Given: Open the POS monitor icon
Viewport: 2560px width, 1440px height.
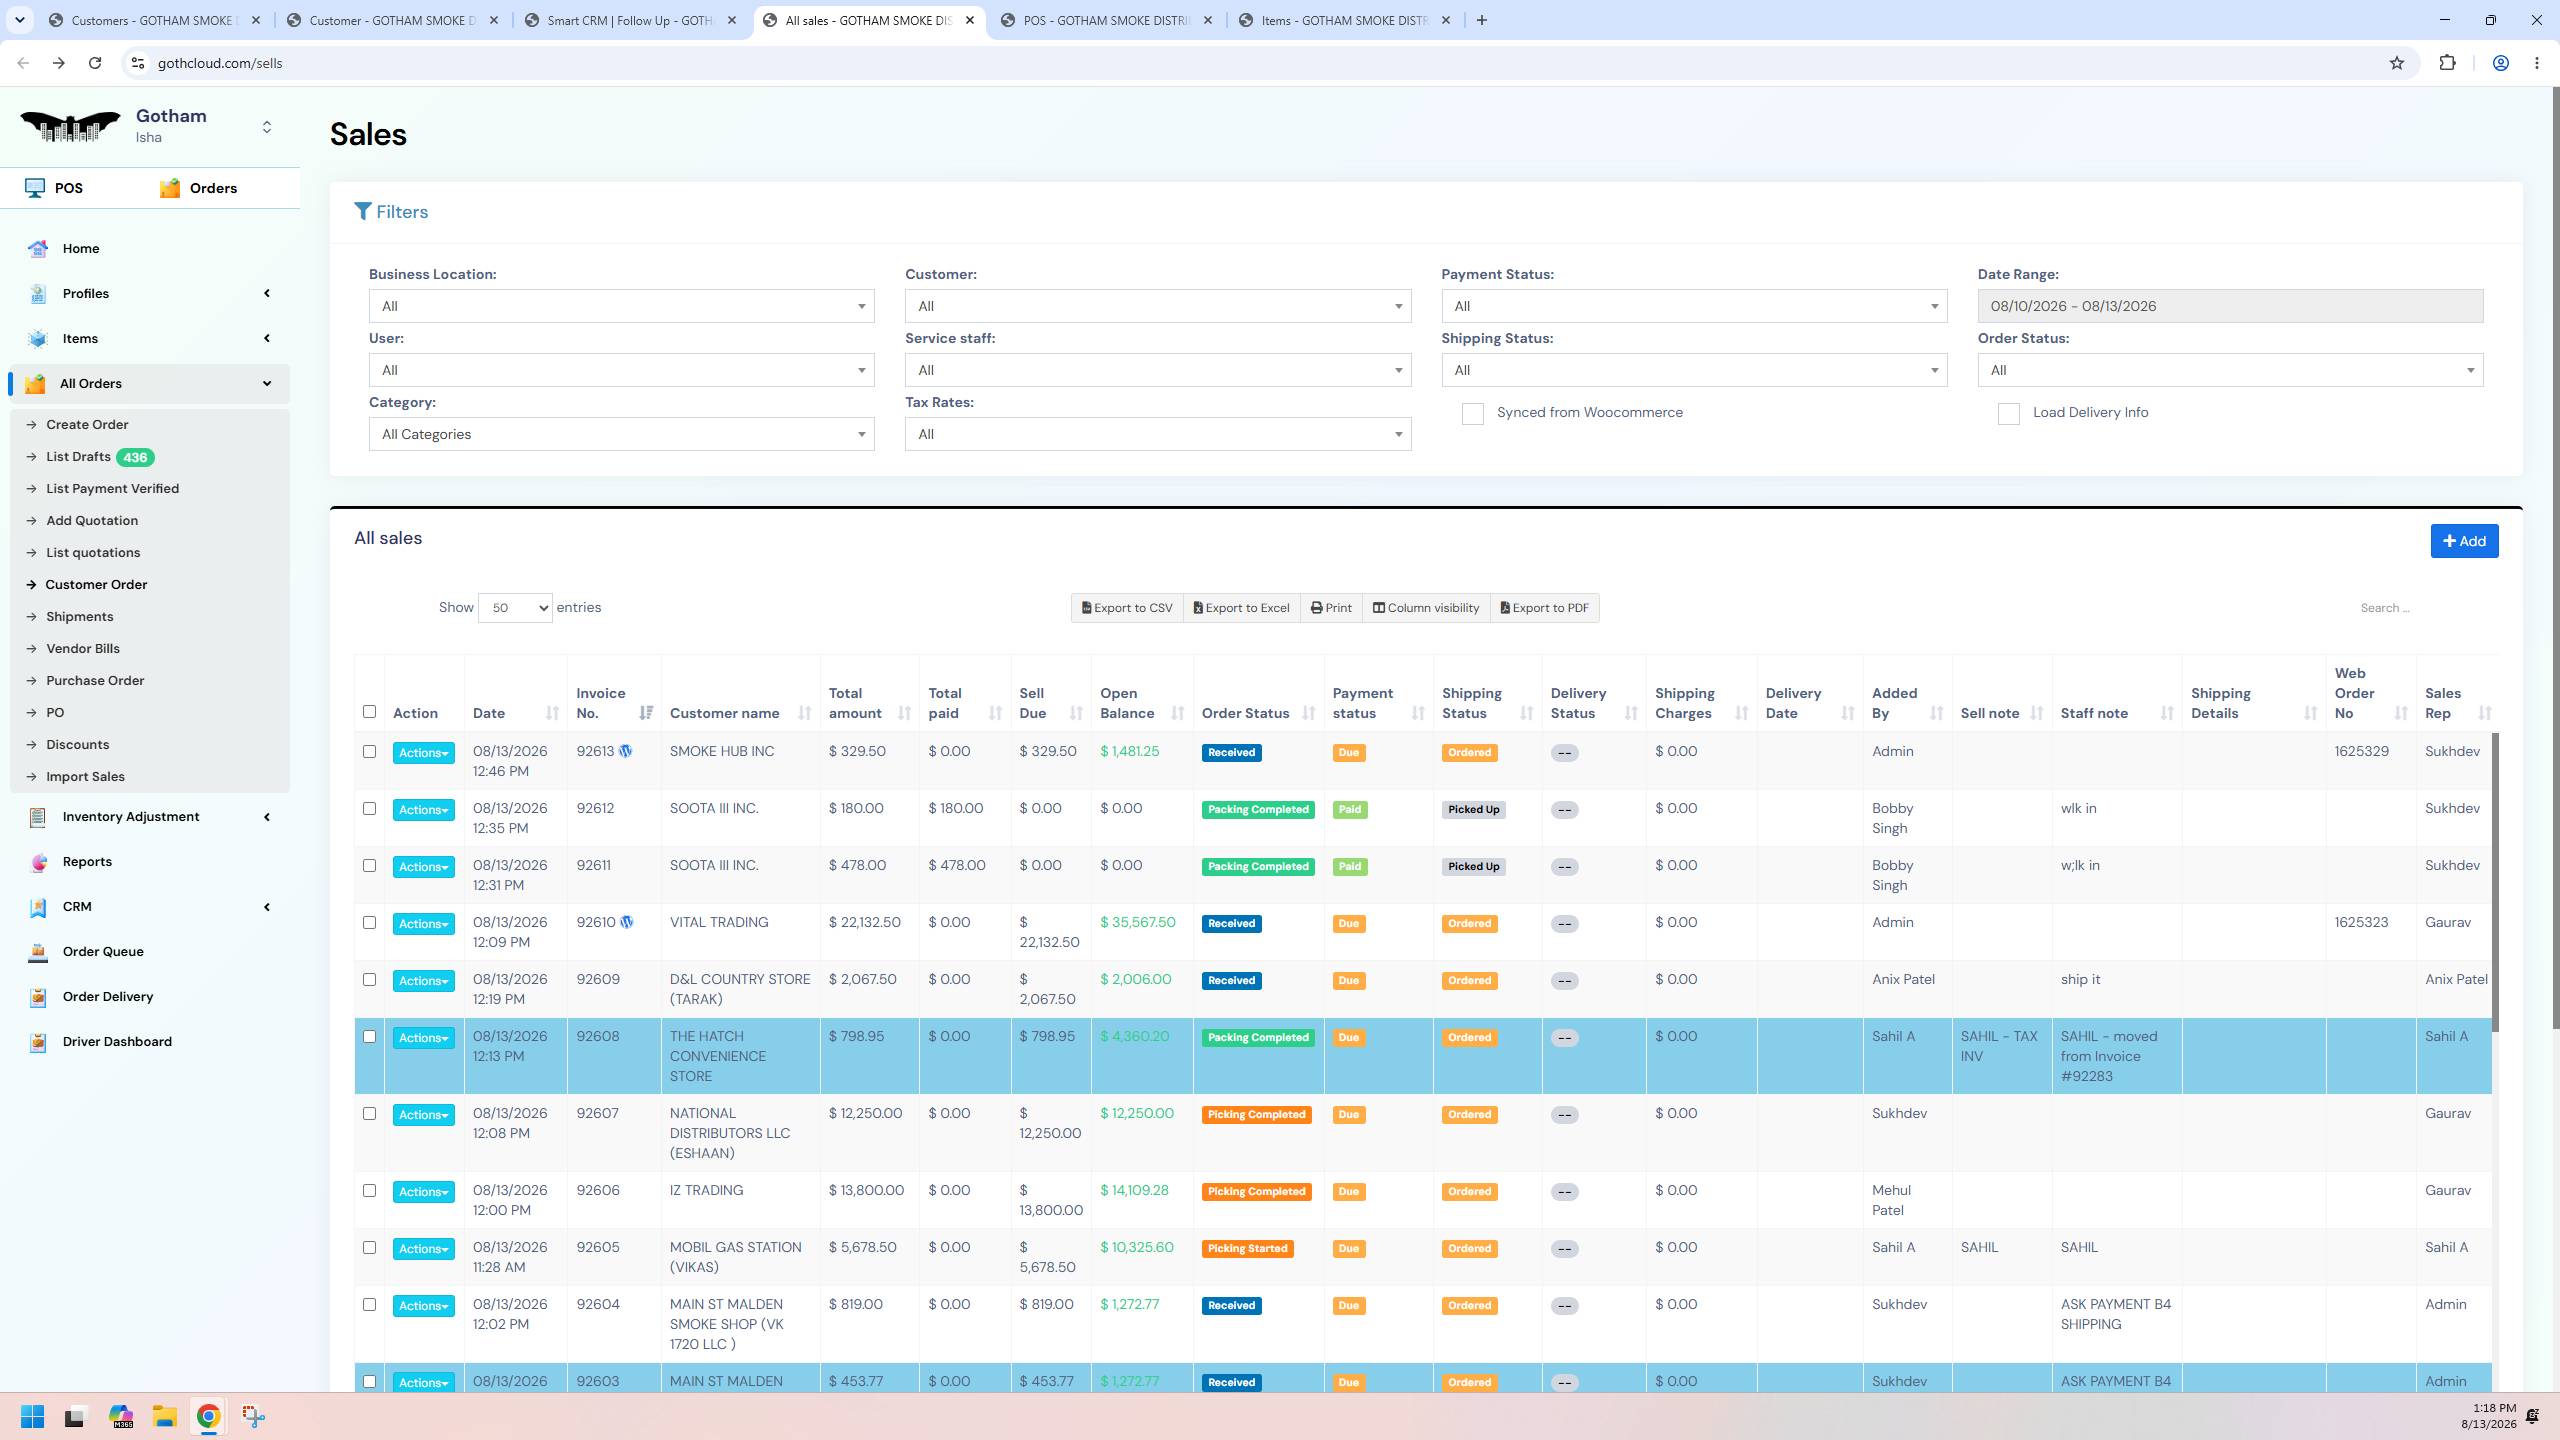Looking at the screenshot, I should pos(35,188).
